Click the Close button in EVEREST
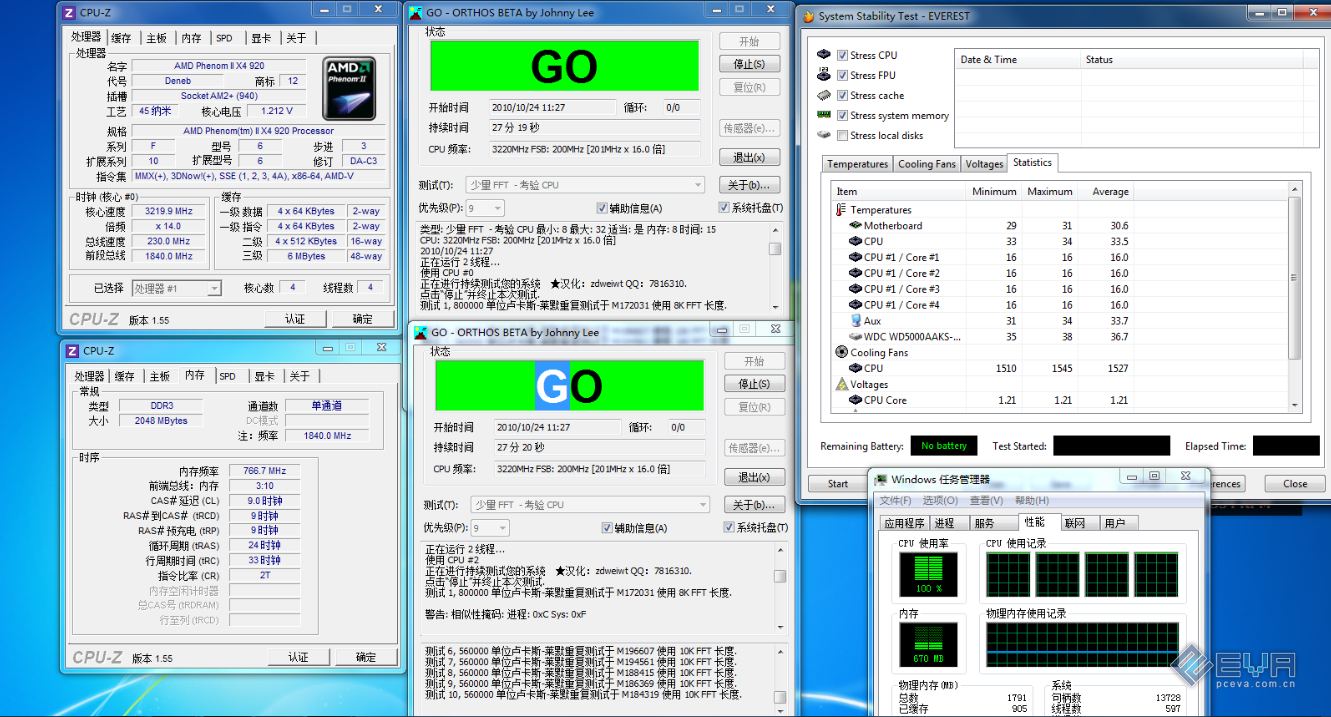The width and height of the screenshot is (1331, 717). click(x=1295, y=484)
